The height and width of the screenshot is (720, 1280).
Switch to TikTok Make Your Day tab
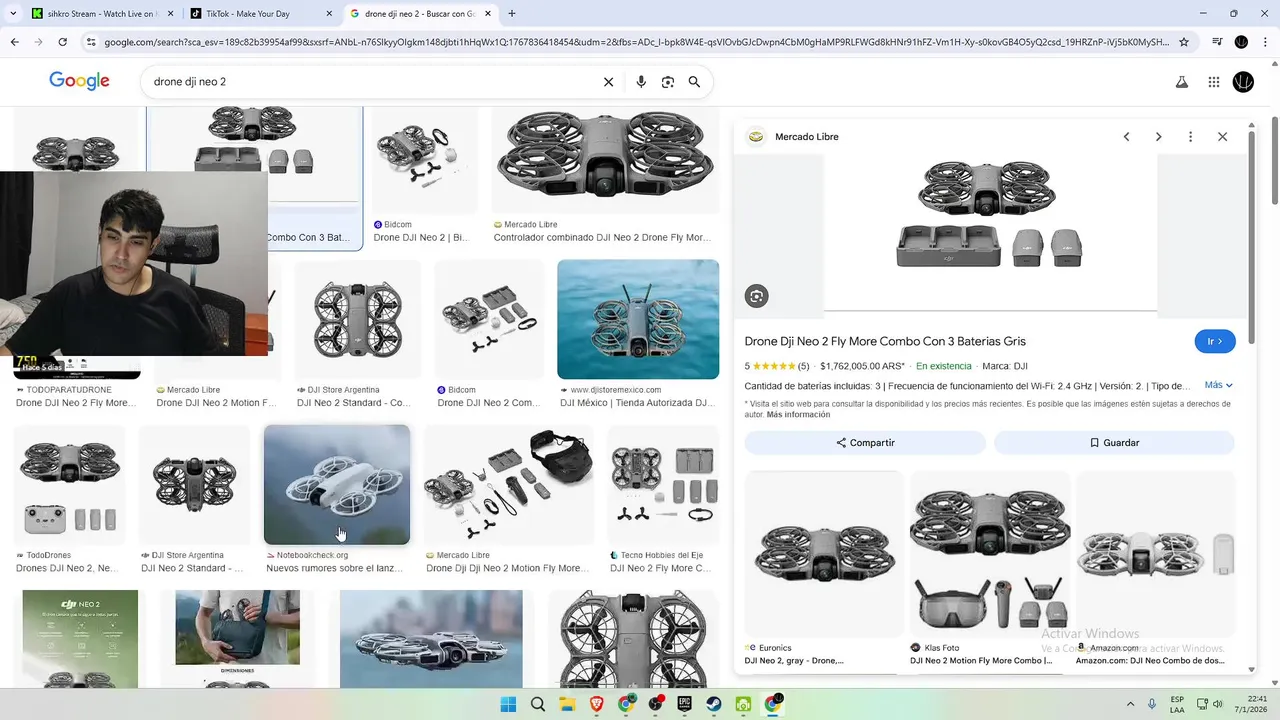[261, 14]
